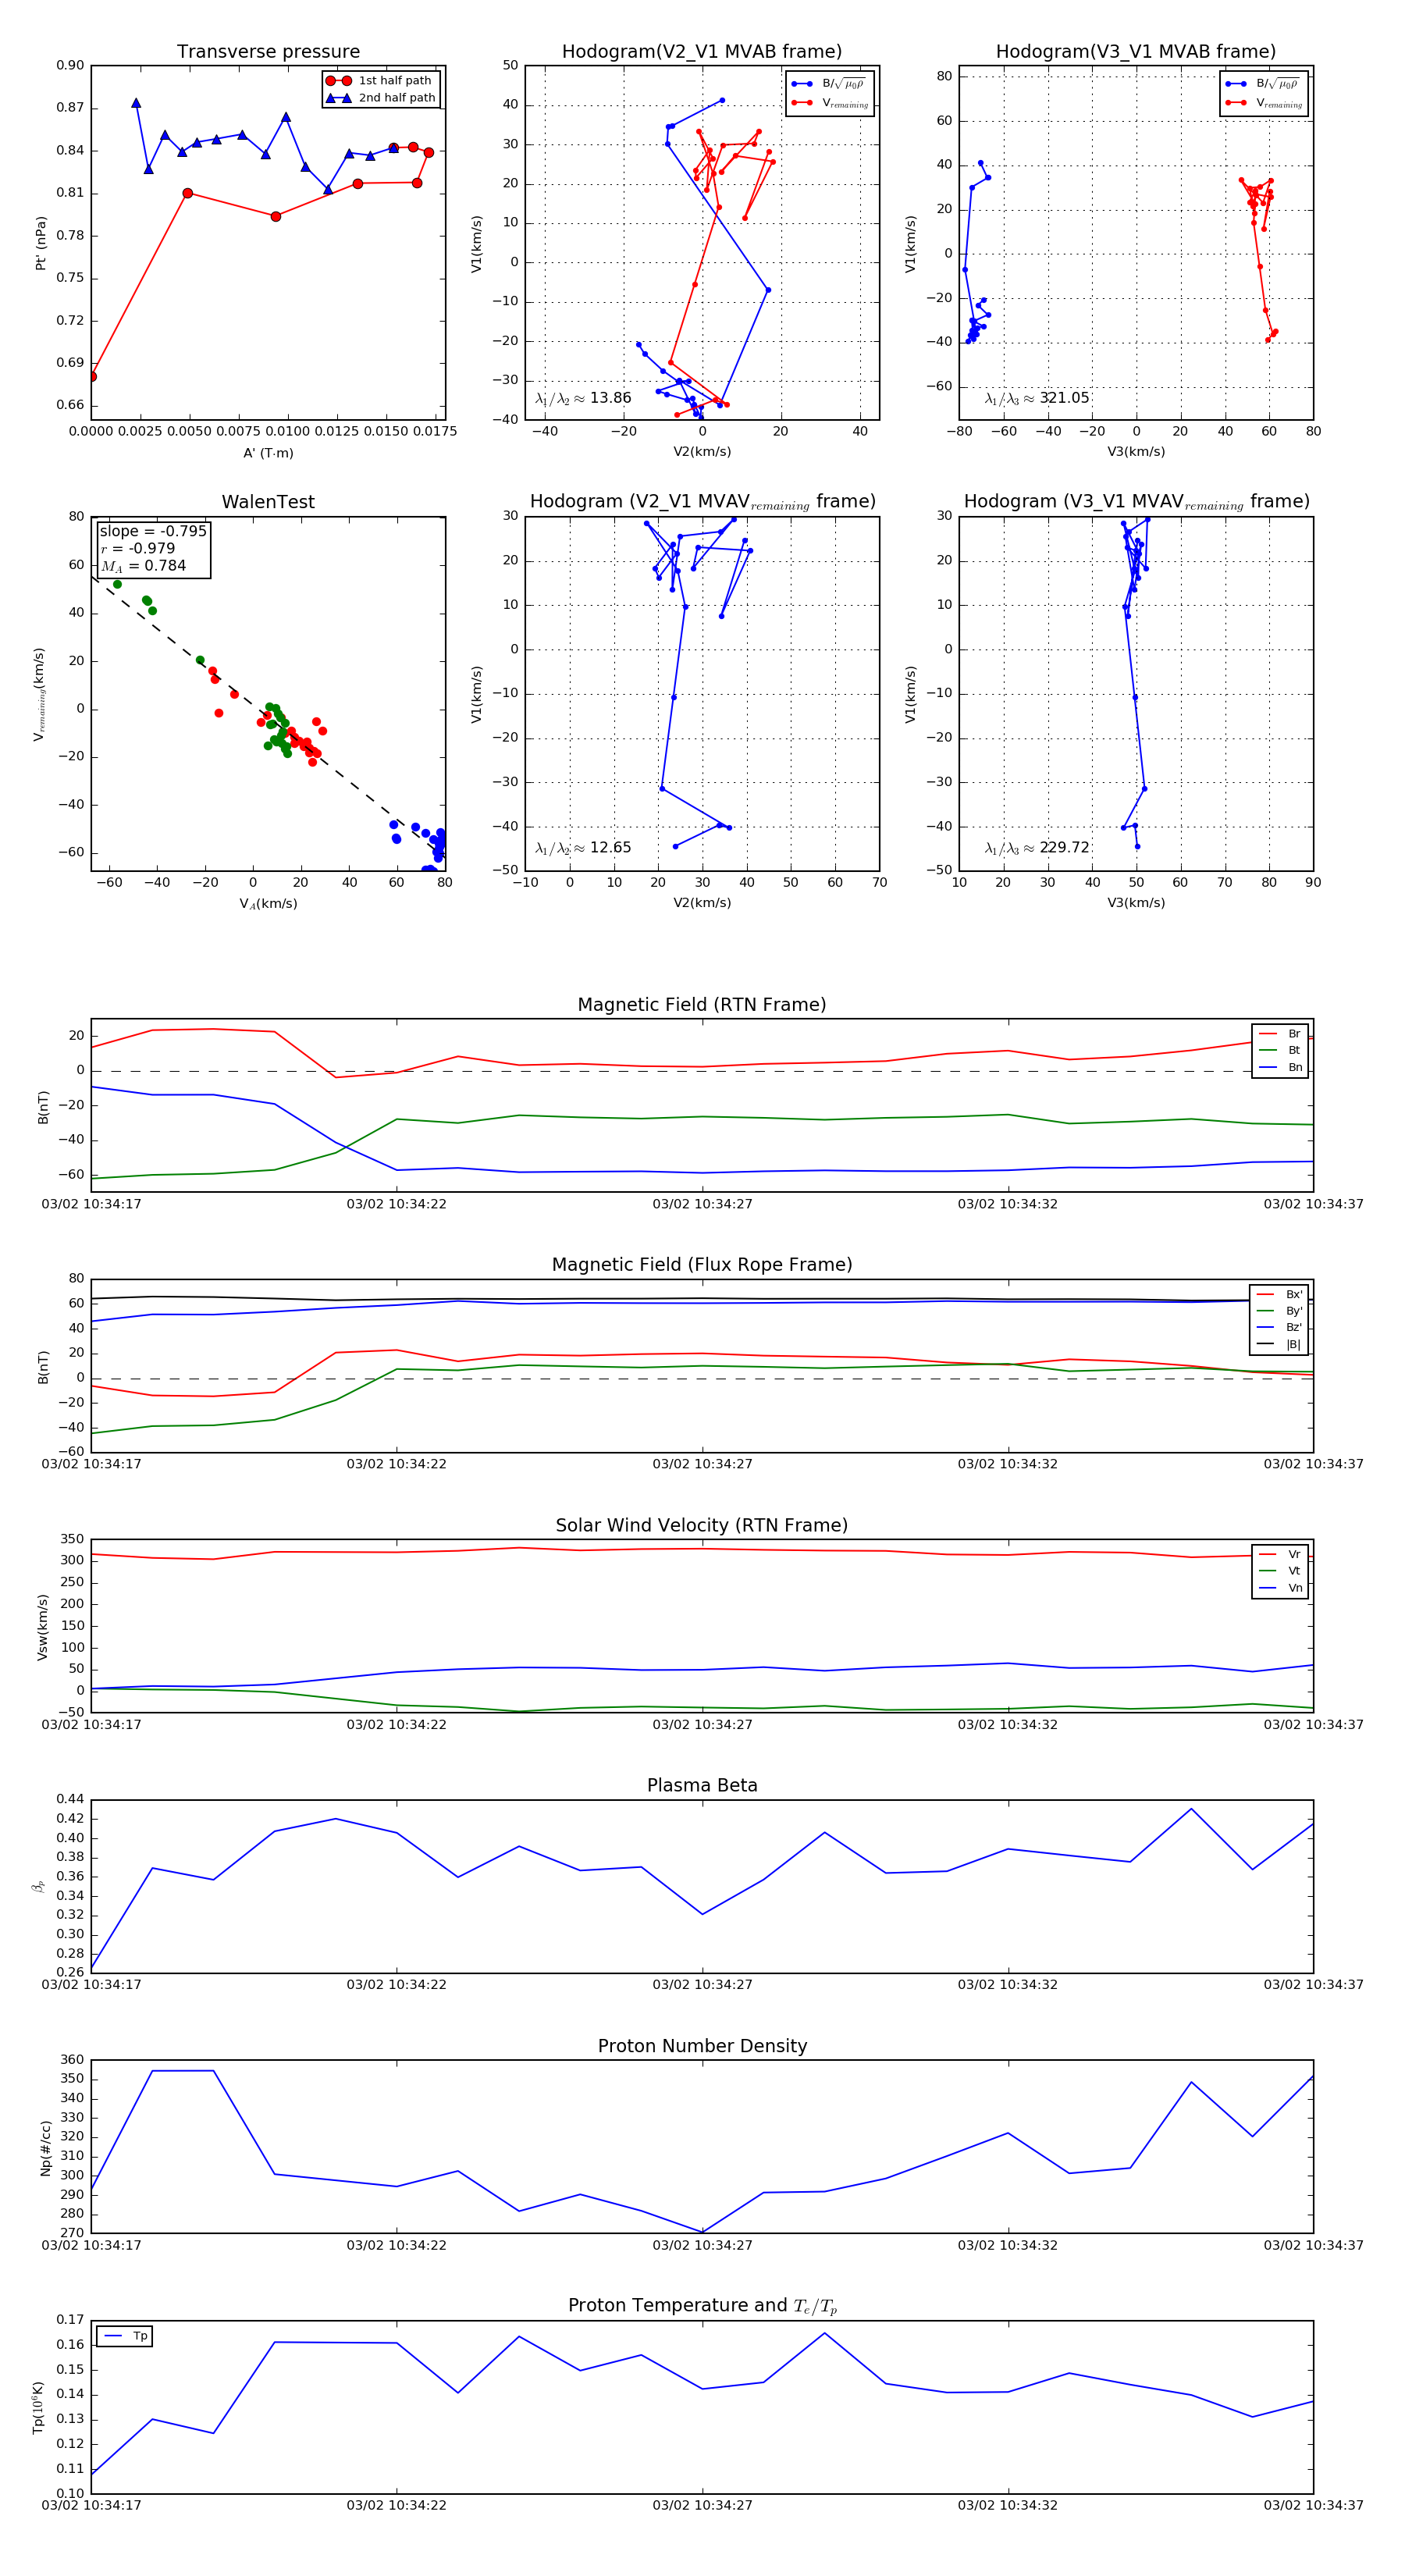Click the 'Bn' legend entry

(x=1280, y=1067)
